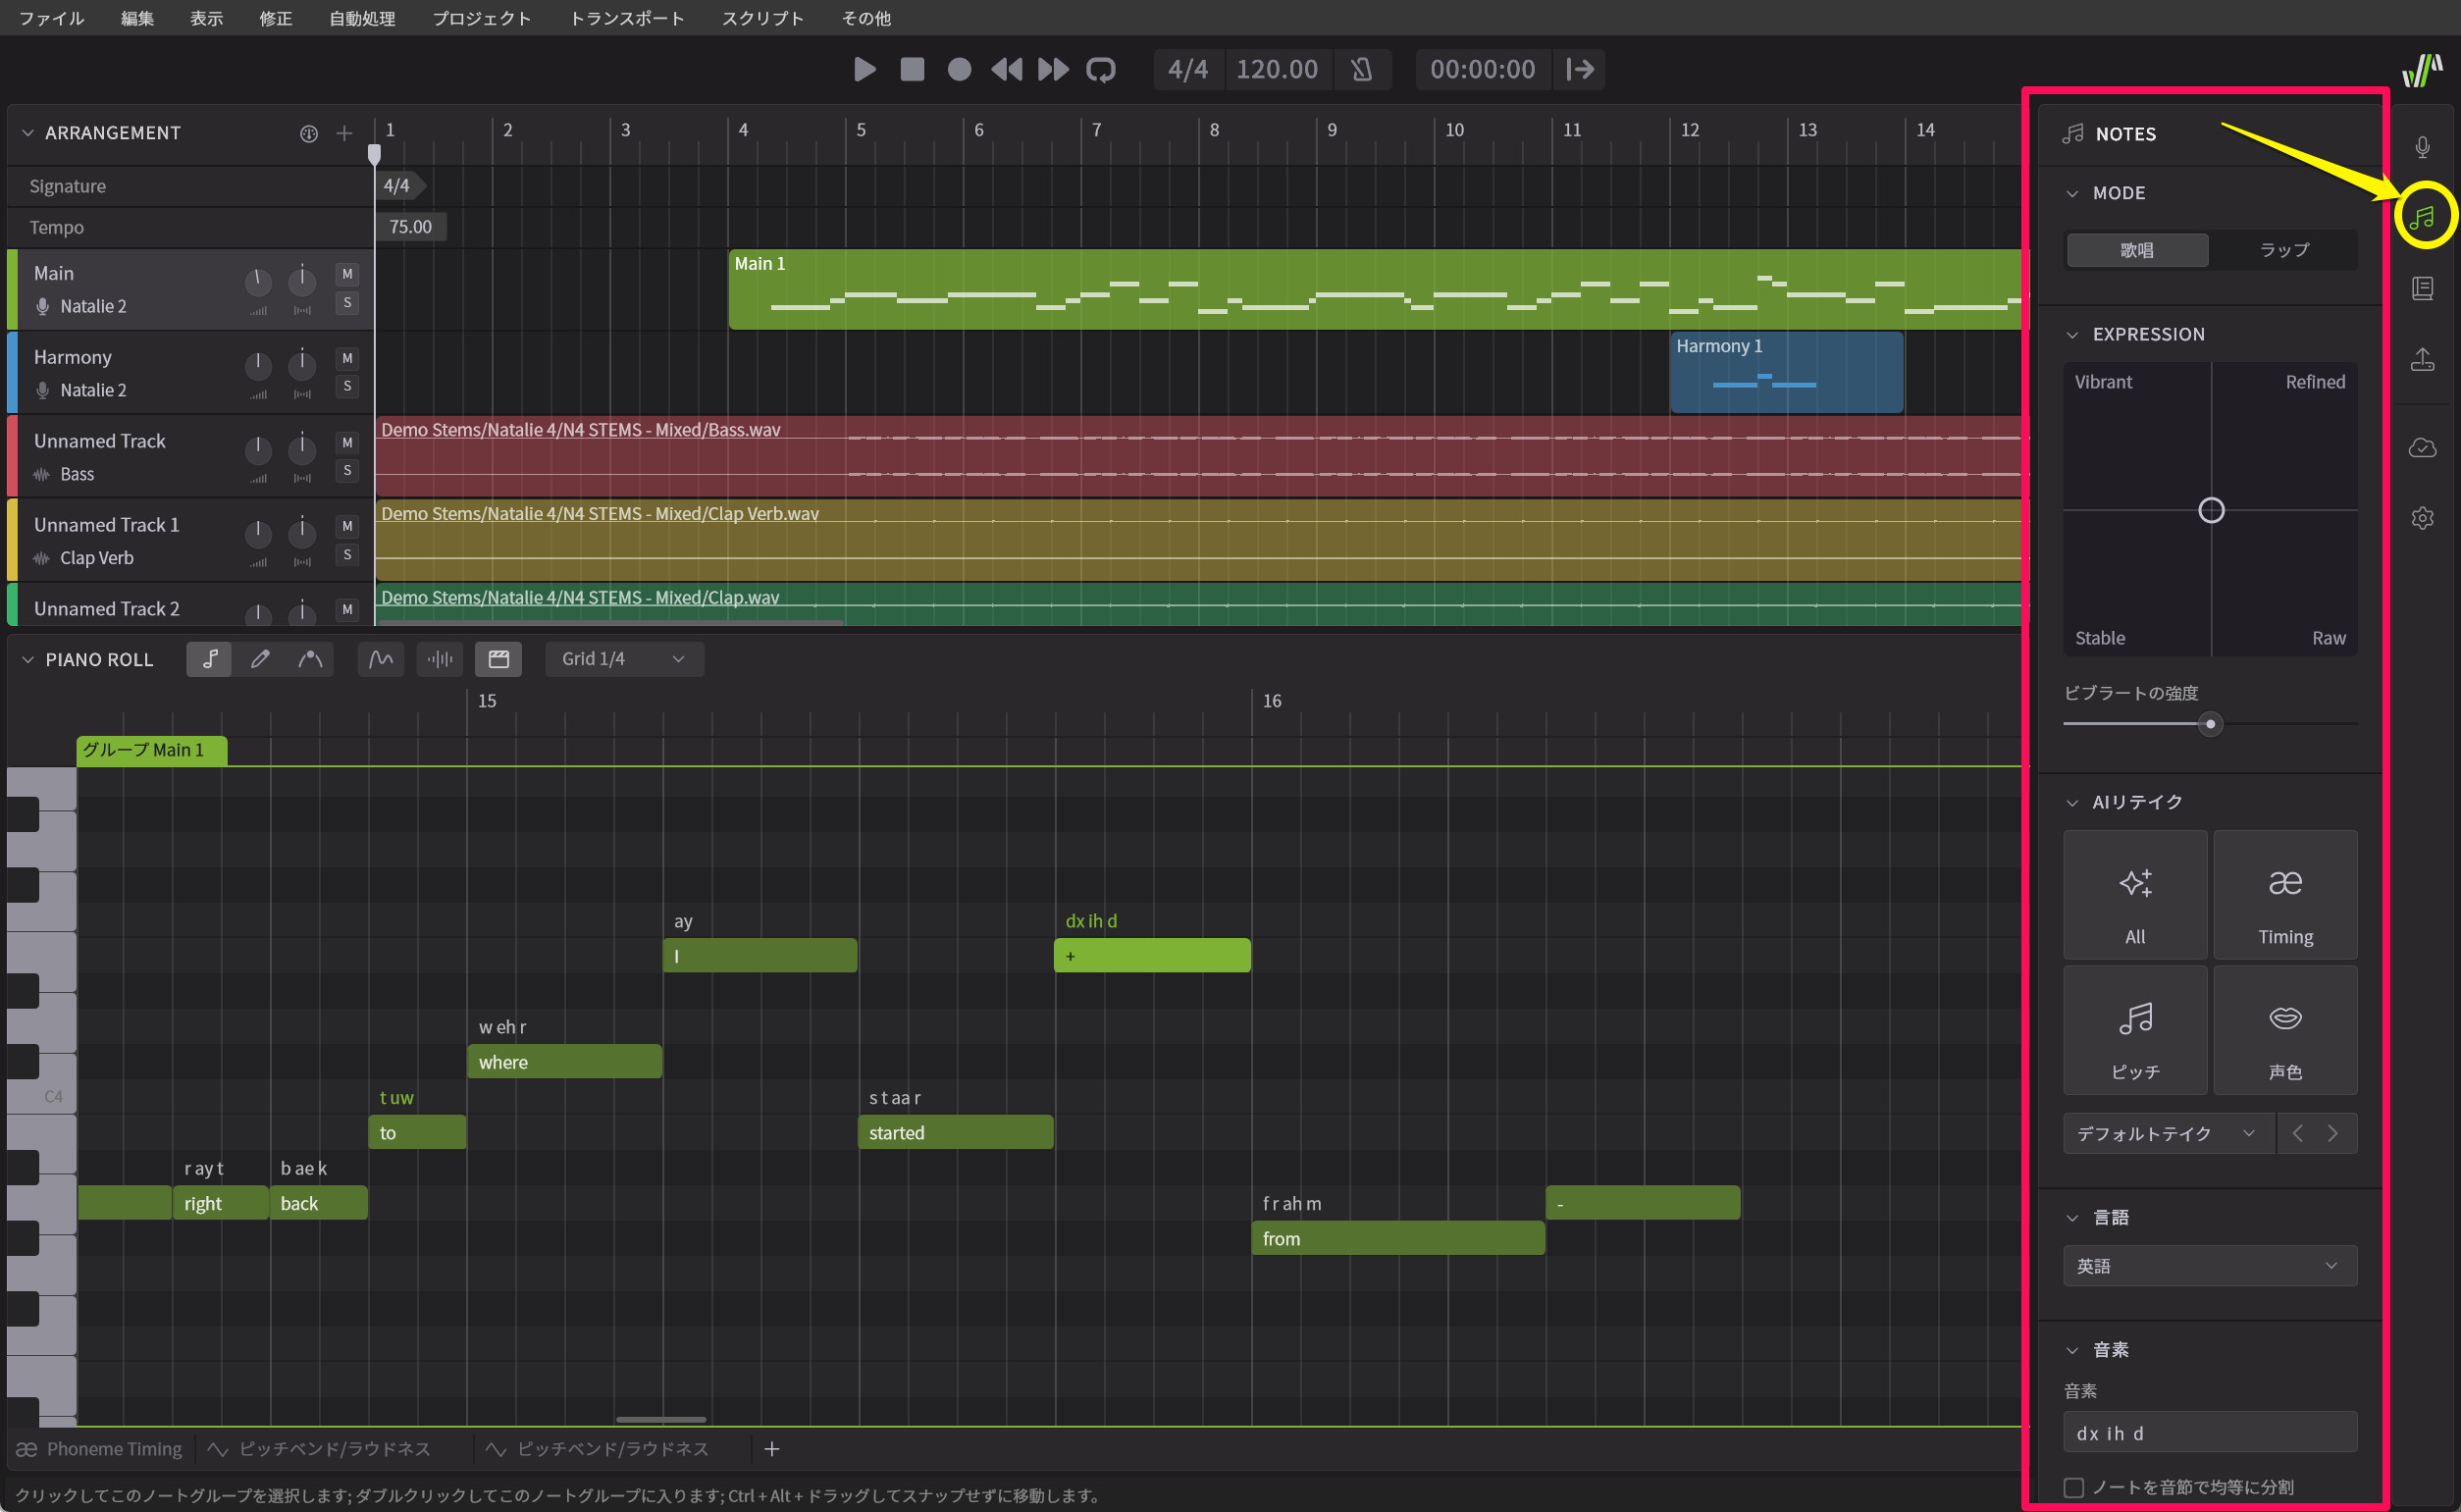Collapse the AIリテイク section

click(2073, 802)
